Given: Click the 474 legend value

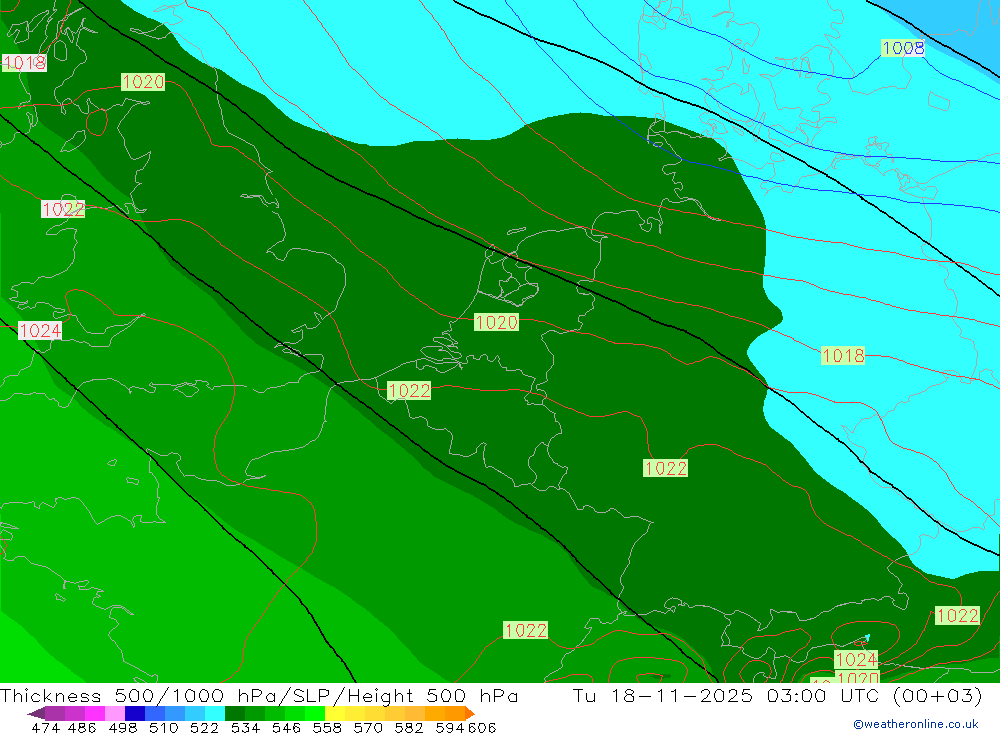Looking at the screenshot, I should point(46,728).
